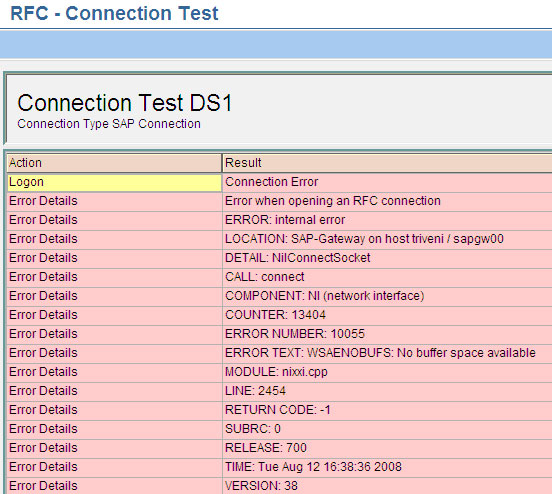Click the SUBRC 0 cell
The image size is (552, 494).
click(x=387, y=430)
